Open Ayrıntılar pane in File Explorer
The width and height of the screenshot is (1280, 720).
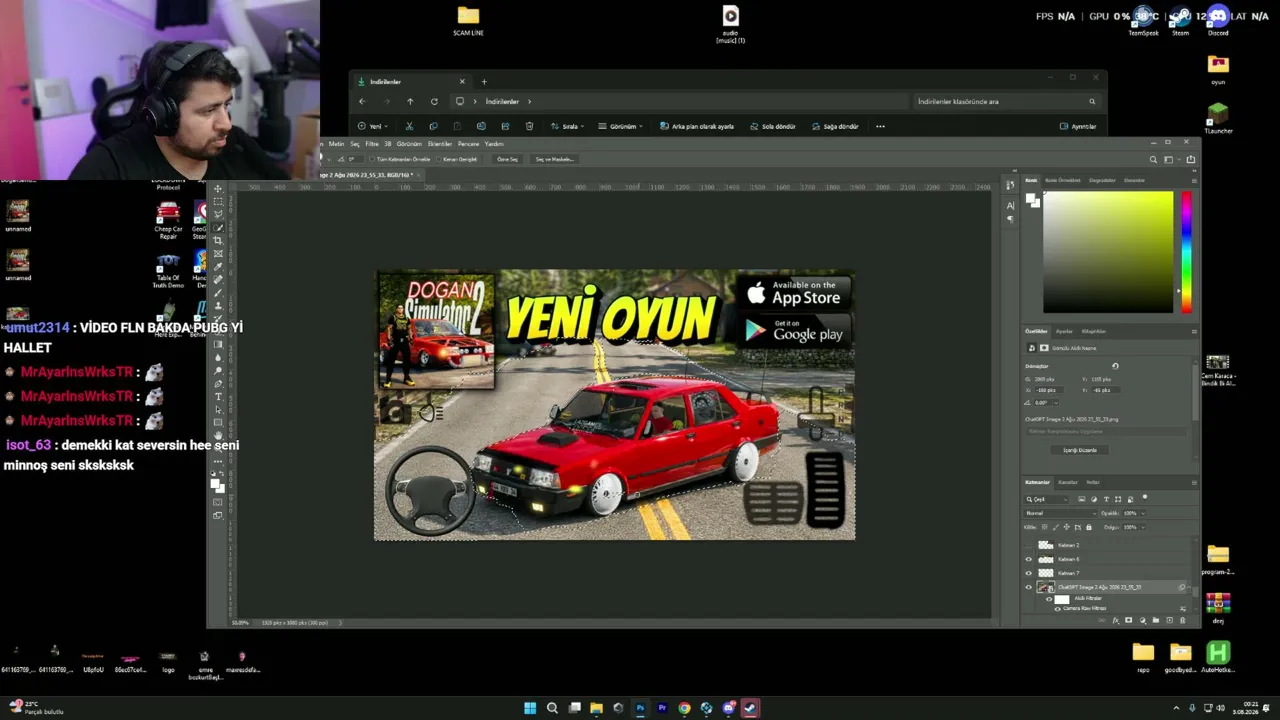pos(1078,127)
